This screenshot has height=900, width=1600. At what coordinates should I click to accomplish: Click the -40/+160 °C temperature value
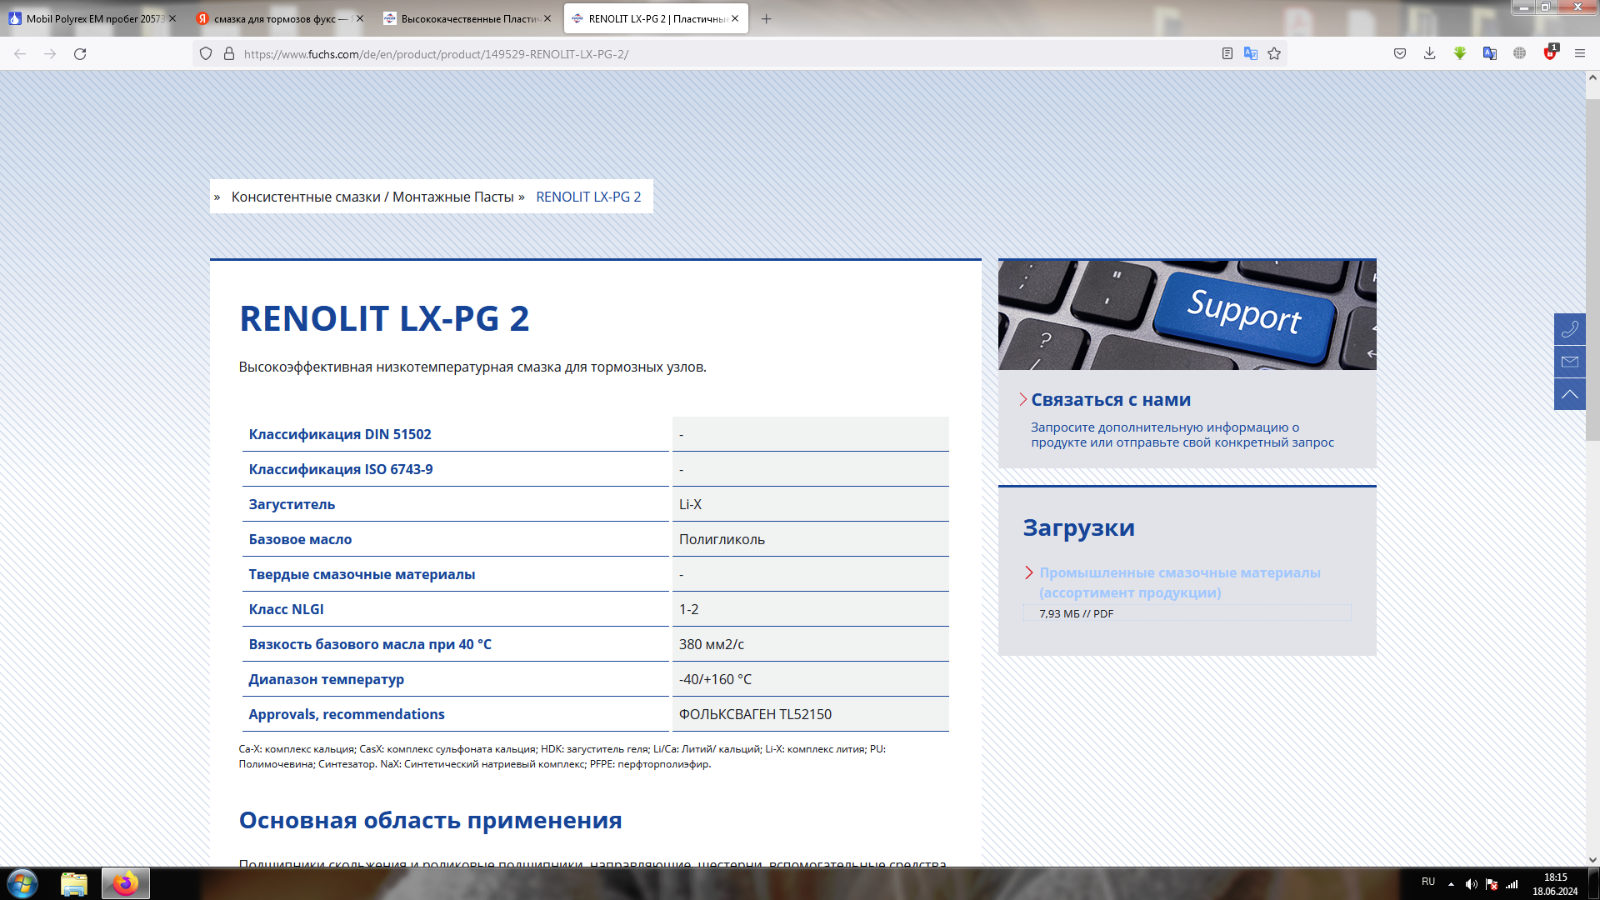(x=715, y=679)
